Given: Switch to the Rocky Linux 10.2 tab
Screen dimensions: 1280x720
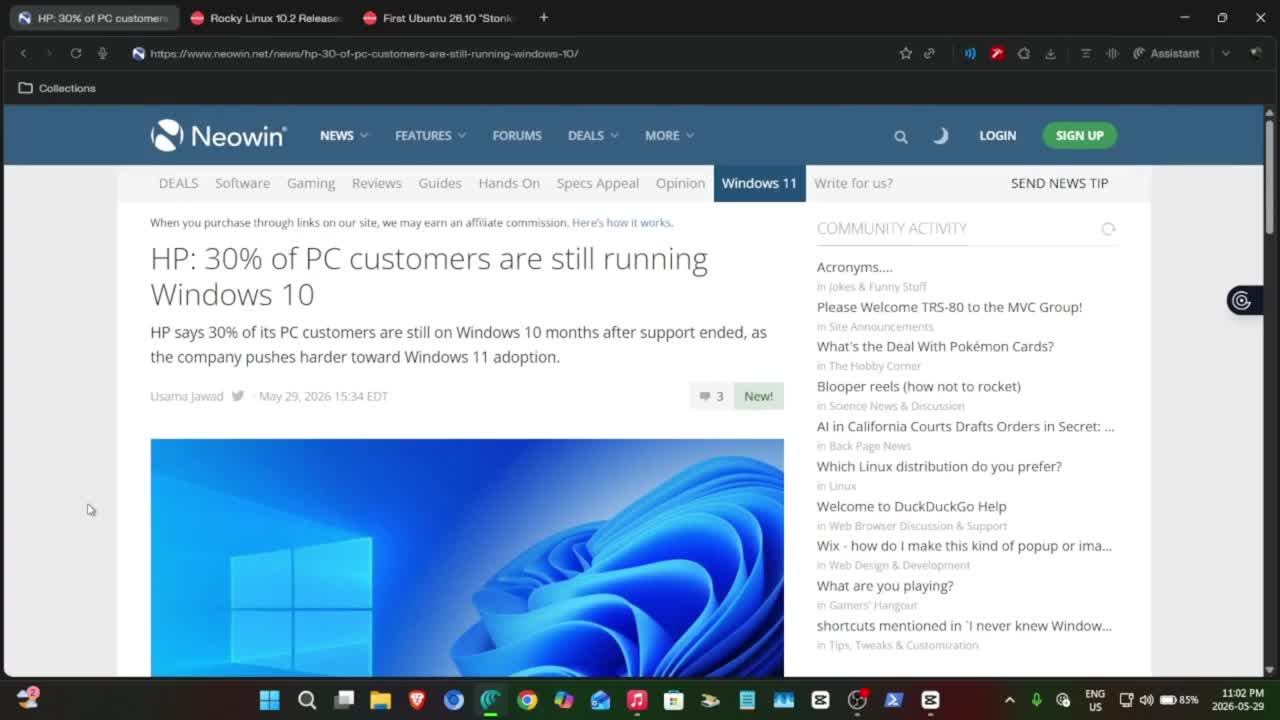Looking at the screenshot, I should pyautogui.click(x=265, y=18).
